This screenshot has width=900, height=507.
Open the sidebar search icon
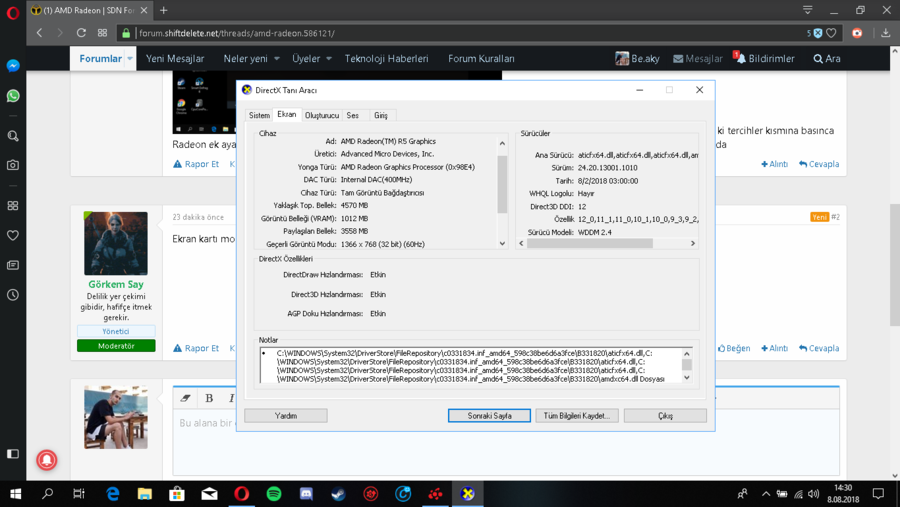(x=13, y=136)
